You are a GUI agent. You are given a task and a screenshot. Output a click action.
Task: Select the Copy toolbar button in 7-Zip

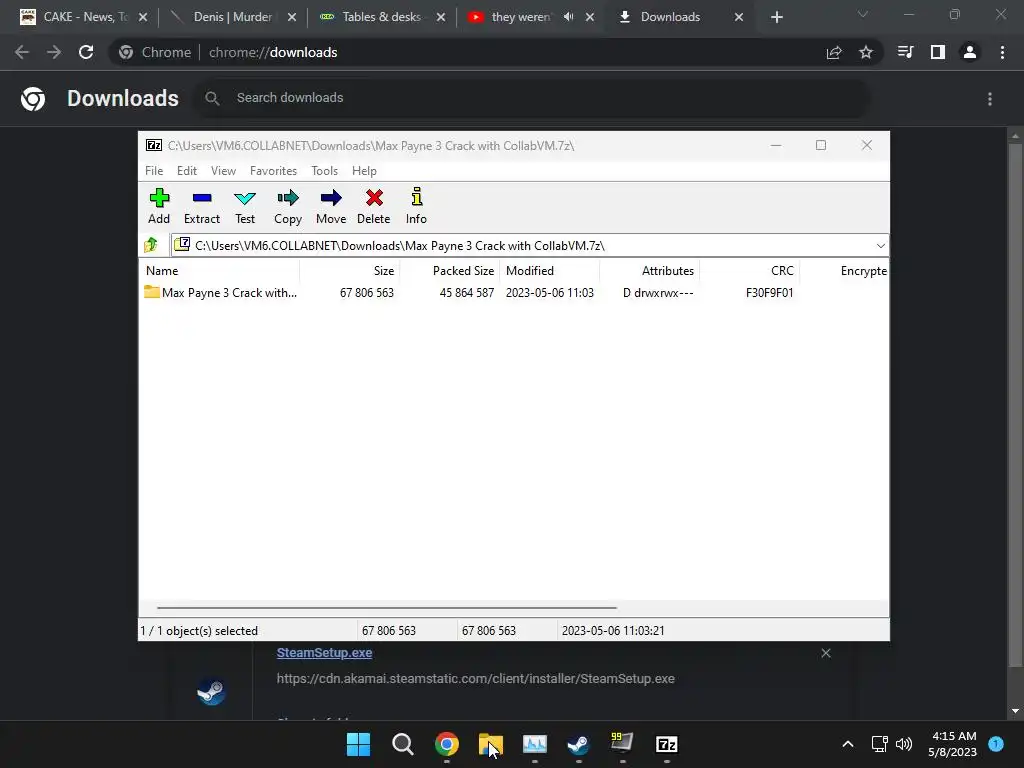coord(287,206)
